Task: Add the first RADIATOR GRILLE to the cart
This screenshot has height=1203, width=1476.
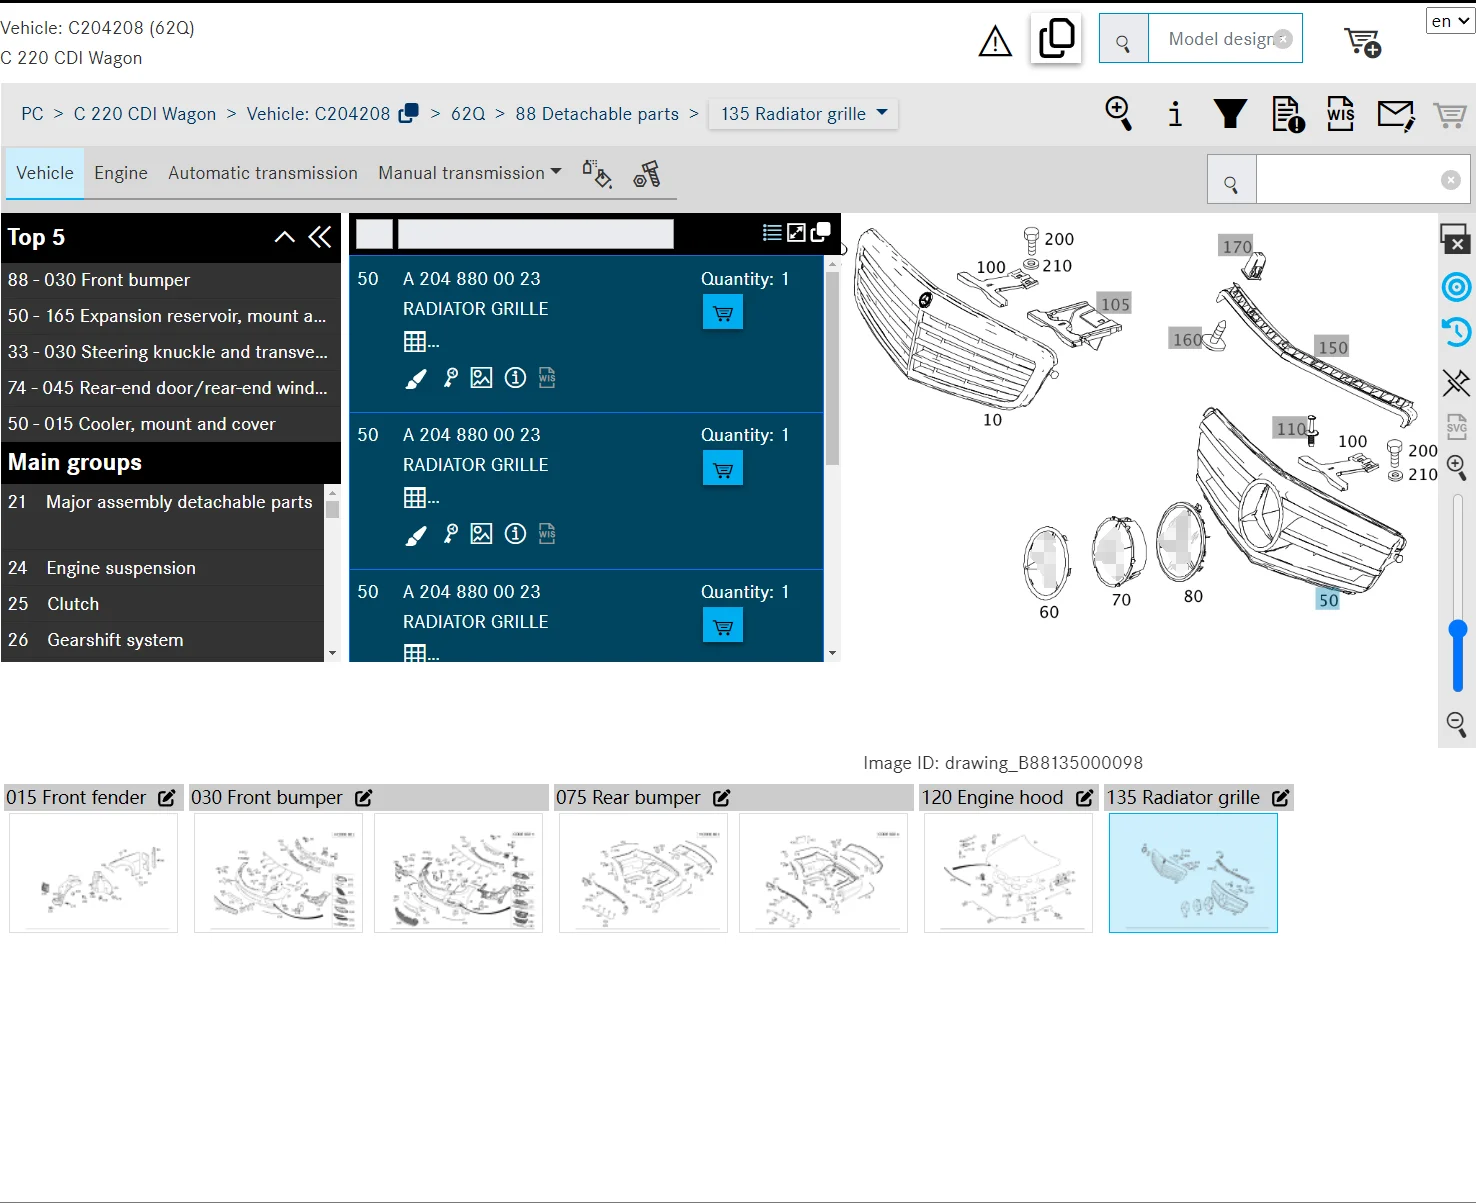Action: (x=723, y=313)
